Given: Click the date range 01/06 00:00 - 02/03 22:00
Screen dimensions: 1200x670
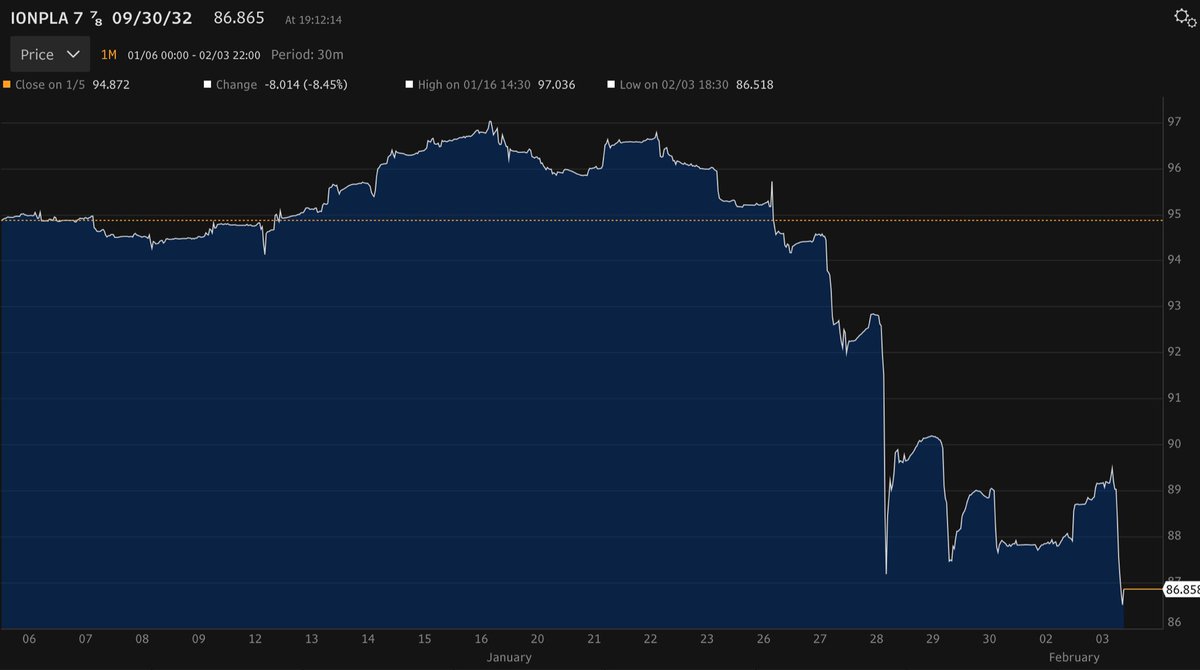Looking at the screenshot, I should pos(194,54).
